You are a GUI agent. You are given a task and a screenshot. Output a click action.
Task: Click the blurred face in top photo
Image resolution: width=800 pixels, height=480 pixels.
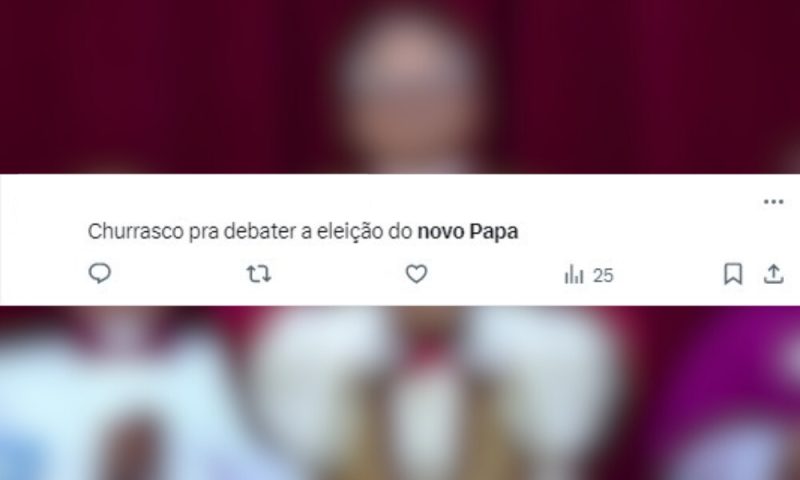[x=406, y=87]
